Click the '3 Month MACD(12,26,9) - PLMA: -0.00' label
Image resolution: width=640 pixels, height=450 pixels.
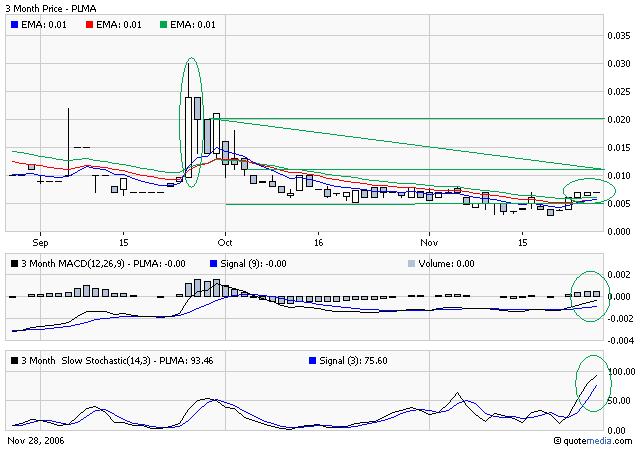(x=103, y=264)
